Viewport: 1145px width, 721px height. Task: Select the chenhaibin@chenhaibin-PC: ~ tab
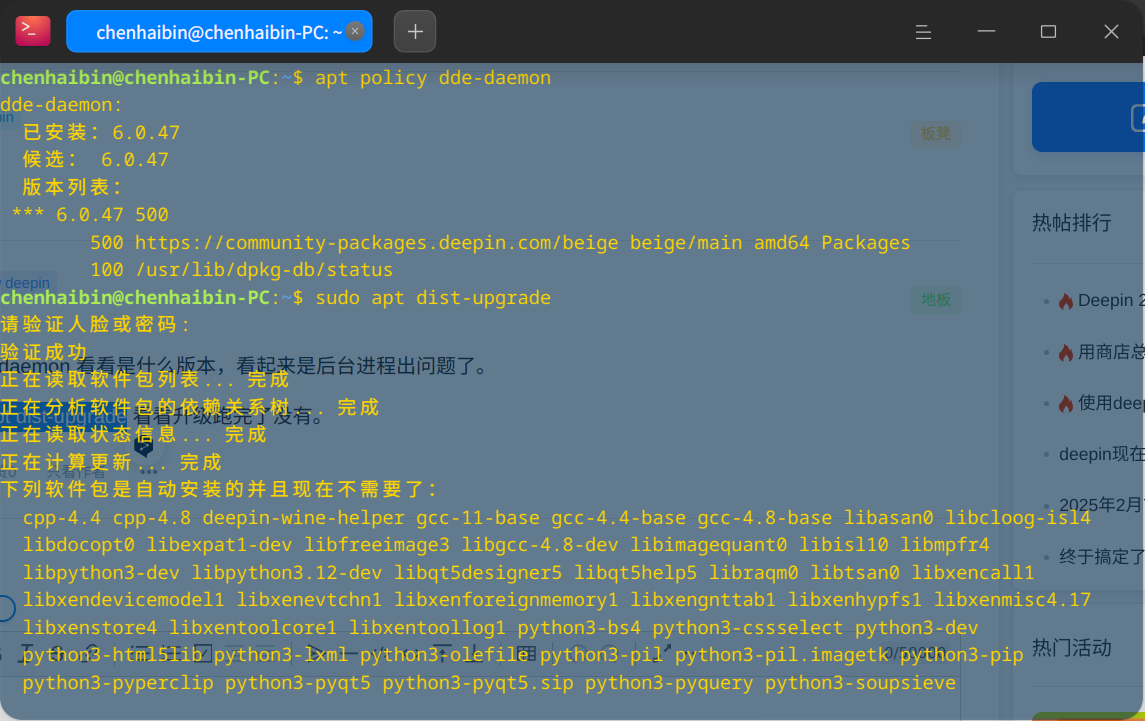219,31
